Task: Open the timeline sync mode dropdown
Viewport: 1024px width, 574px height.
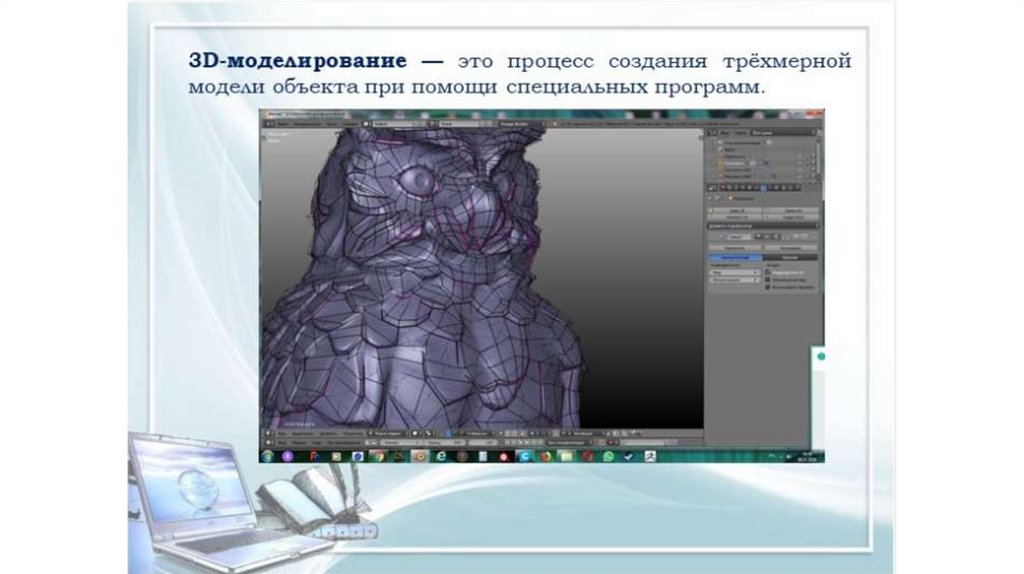Action: click(x=569, y=442)
